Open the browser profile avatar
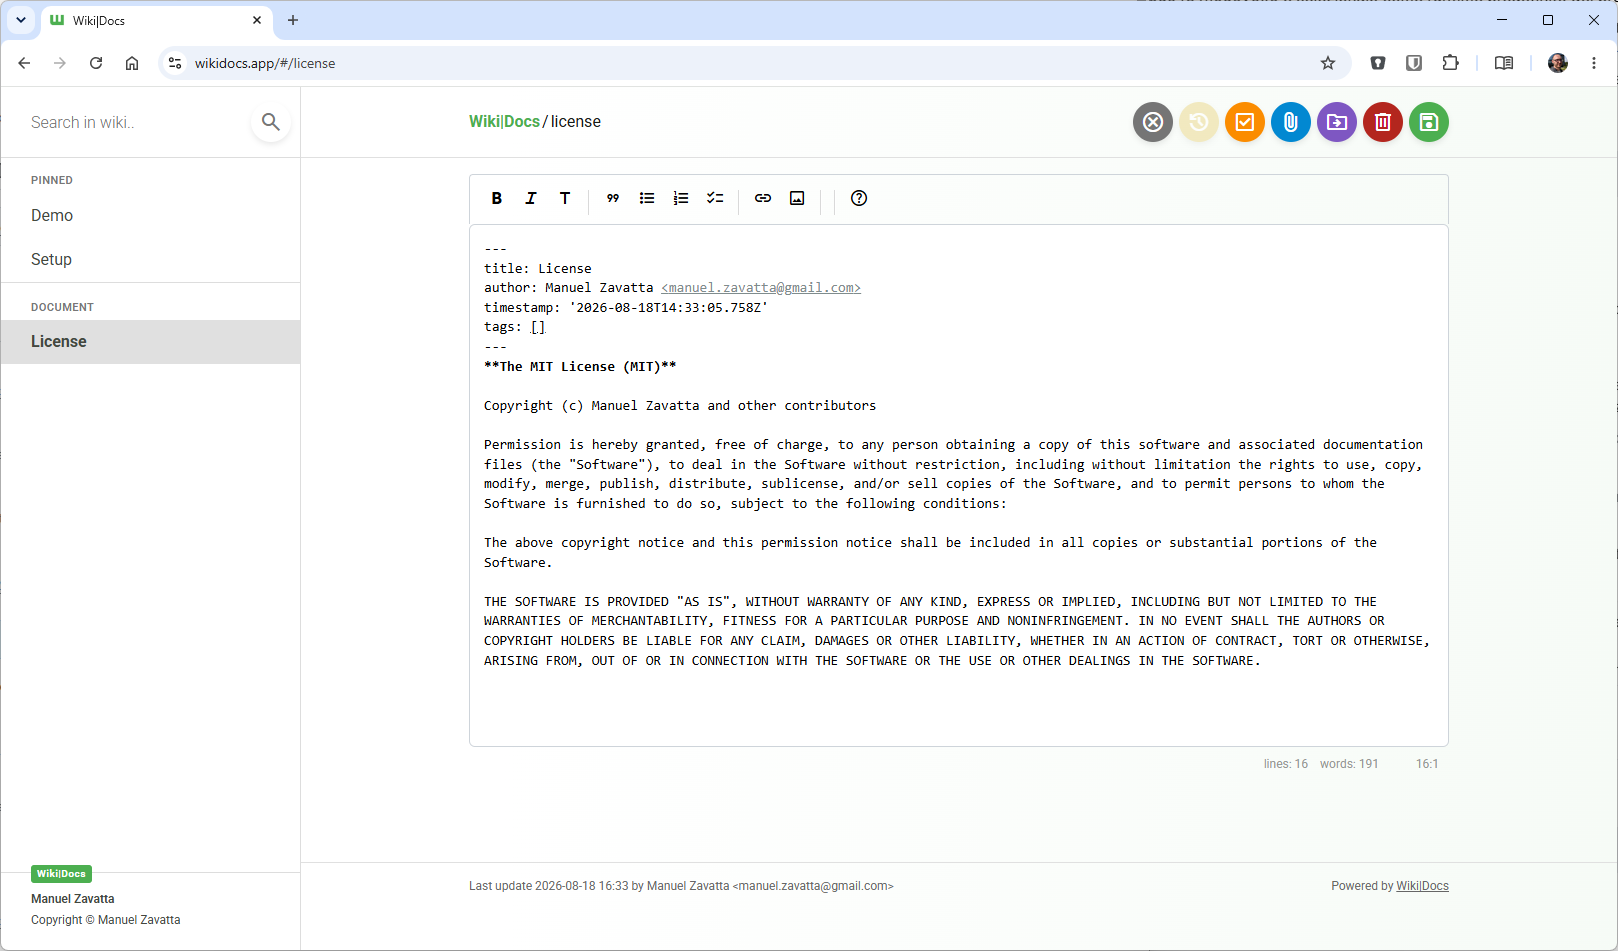Image resolution: width=1618 pixels, height=951 pixels. point(1558,63)
